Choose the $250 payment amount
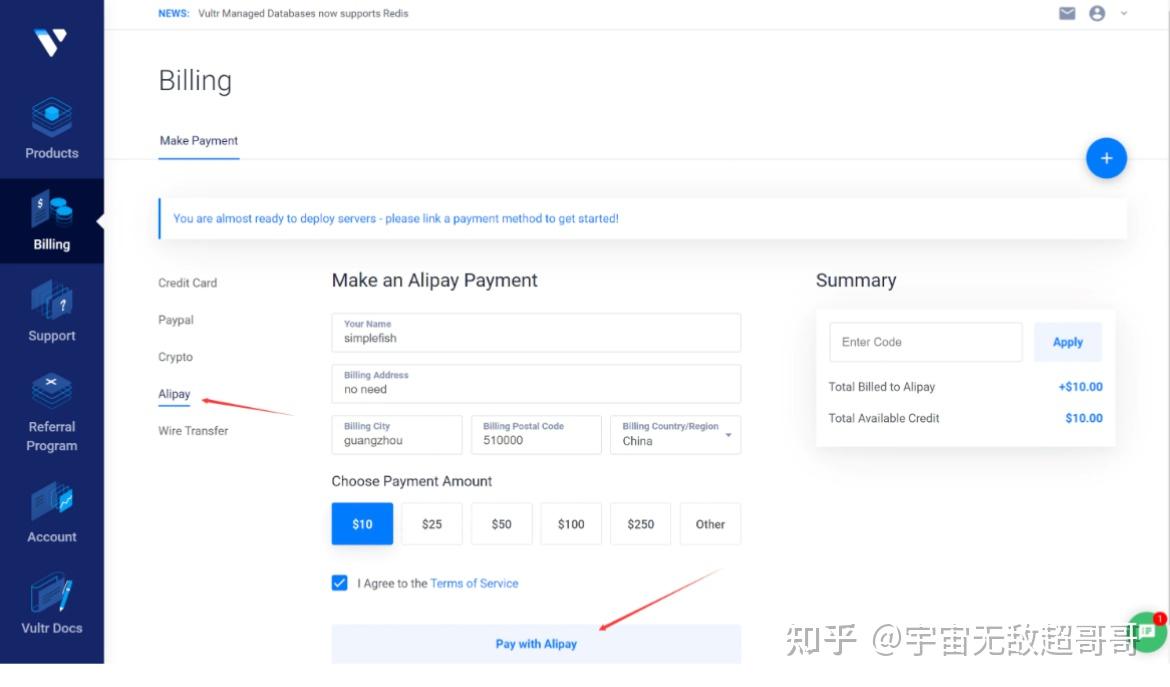Screen dimensions: 1170x687 coord(640,524)
